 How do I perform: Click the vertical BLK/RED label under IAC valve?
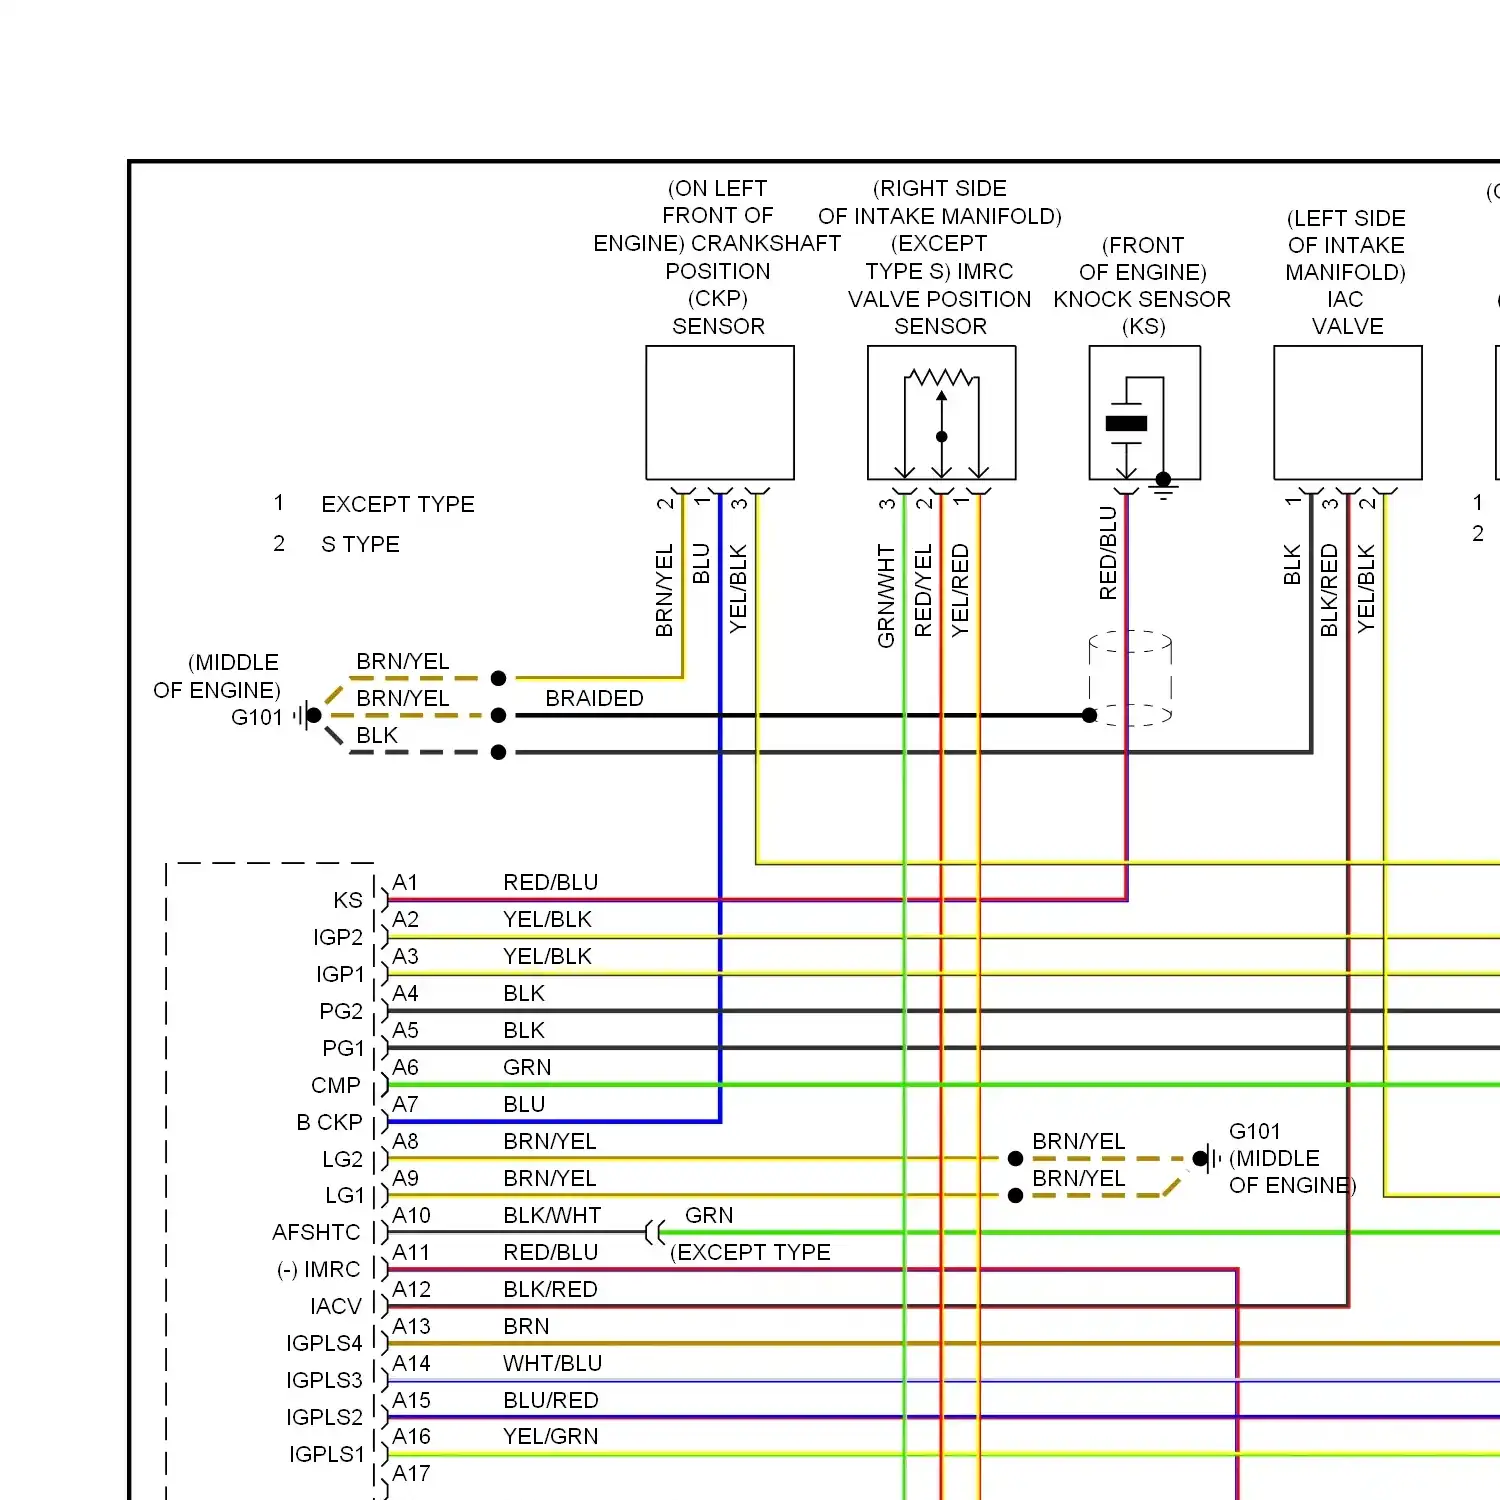[1329, 590]
